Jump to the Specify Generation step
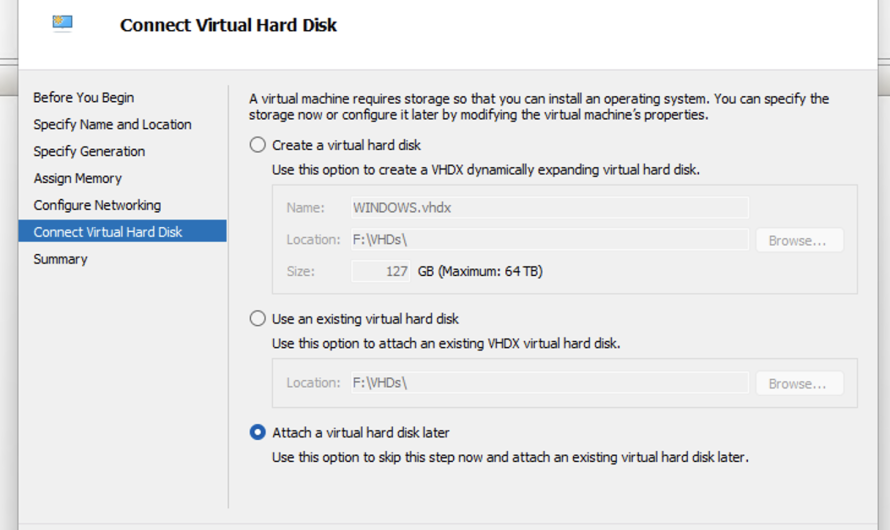 click(89, 151)
